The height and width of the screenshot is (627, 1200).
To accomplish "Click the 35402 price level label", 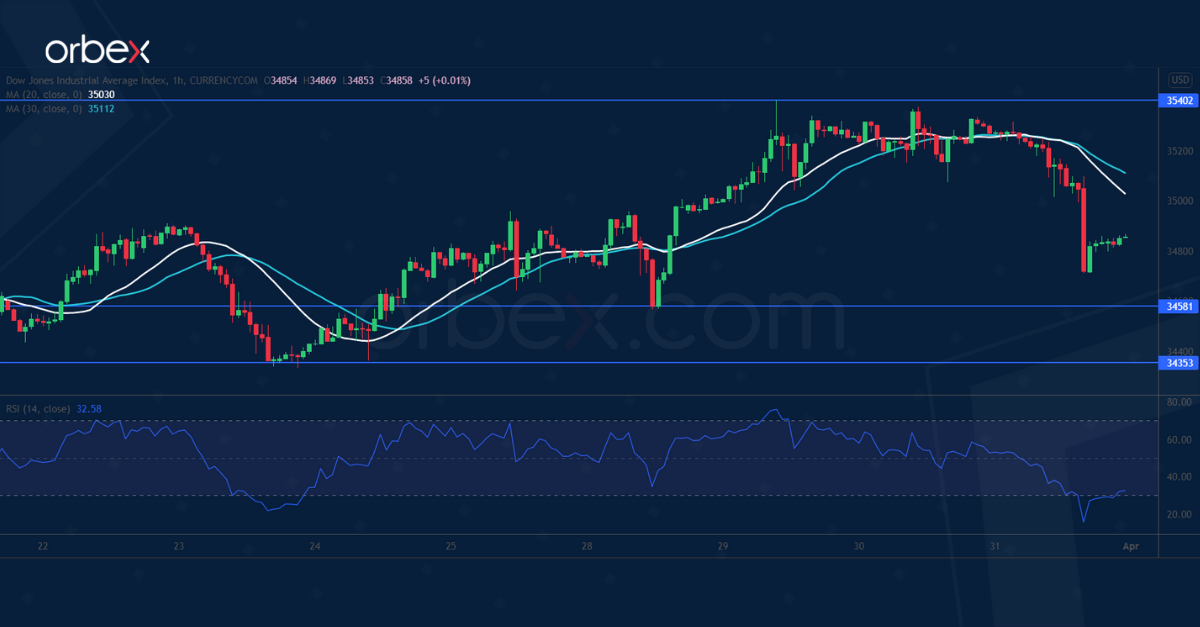I will (x=1178, y=100).
